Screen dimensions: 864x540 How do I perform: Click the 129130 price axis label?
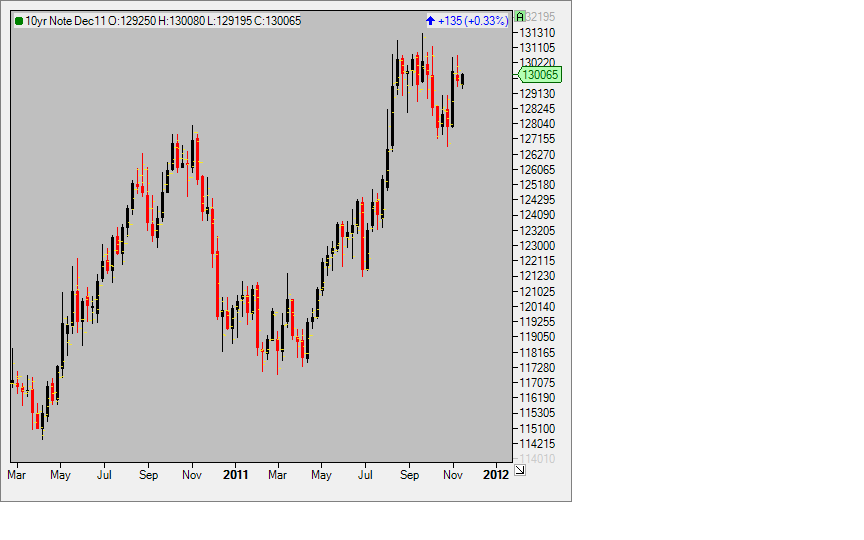537,94
